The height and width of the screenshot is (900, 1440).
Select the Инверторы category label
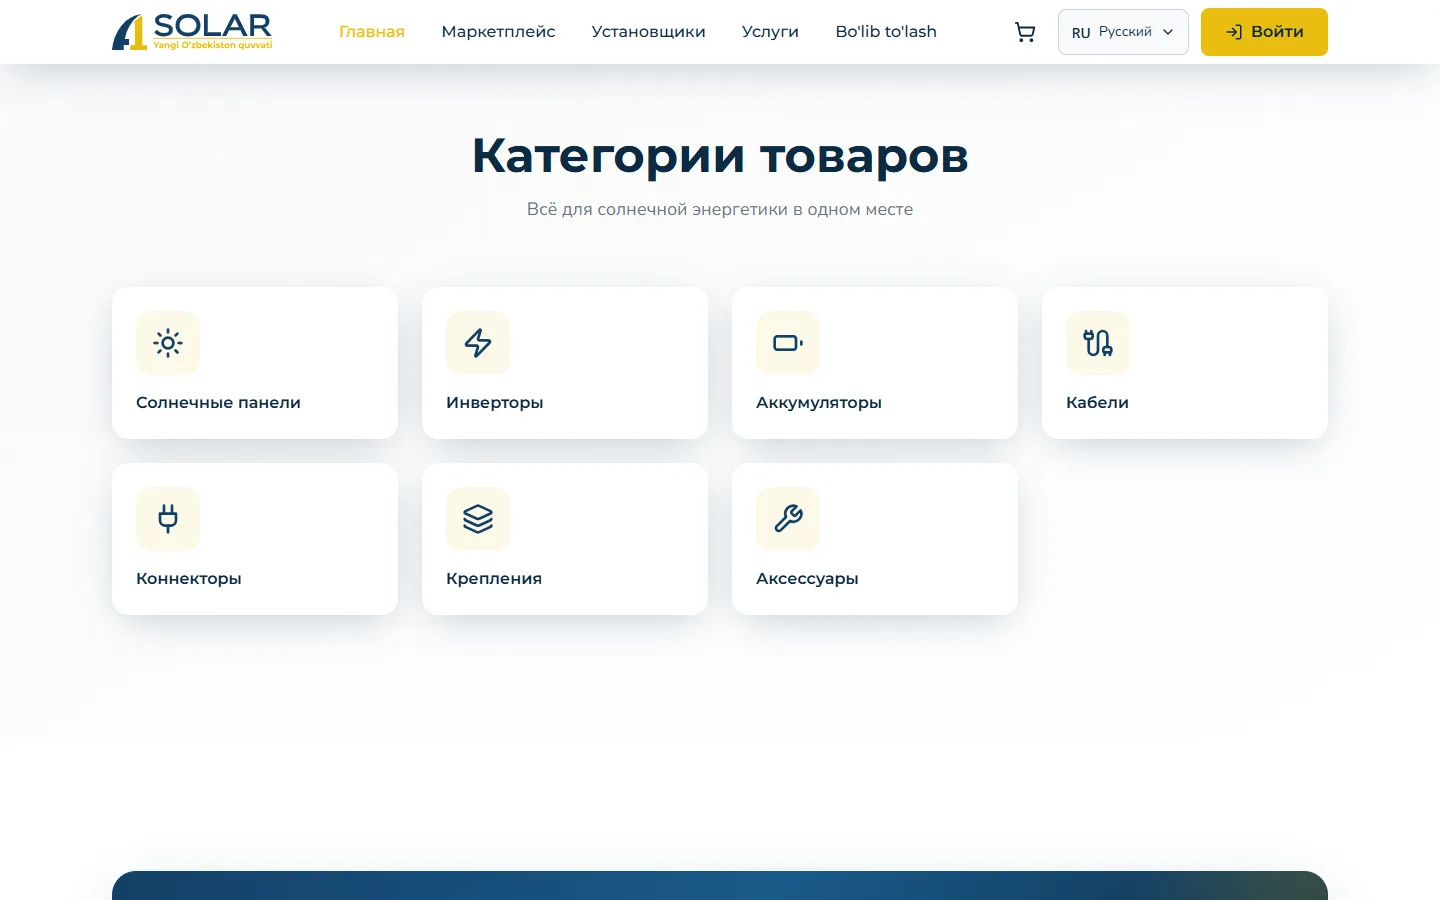coord(495,402)
